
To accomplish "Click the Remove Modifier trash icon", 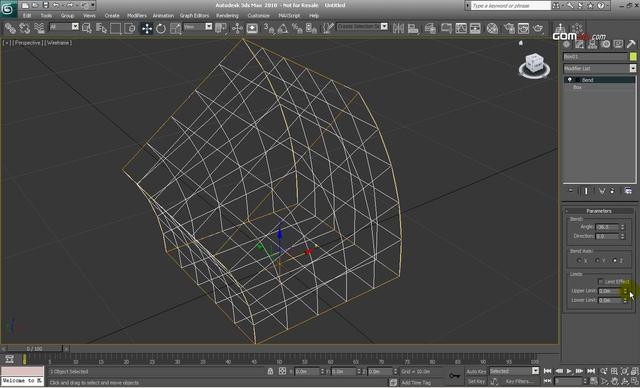I will coord(612,191).
